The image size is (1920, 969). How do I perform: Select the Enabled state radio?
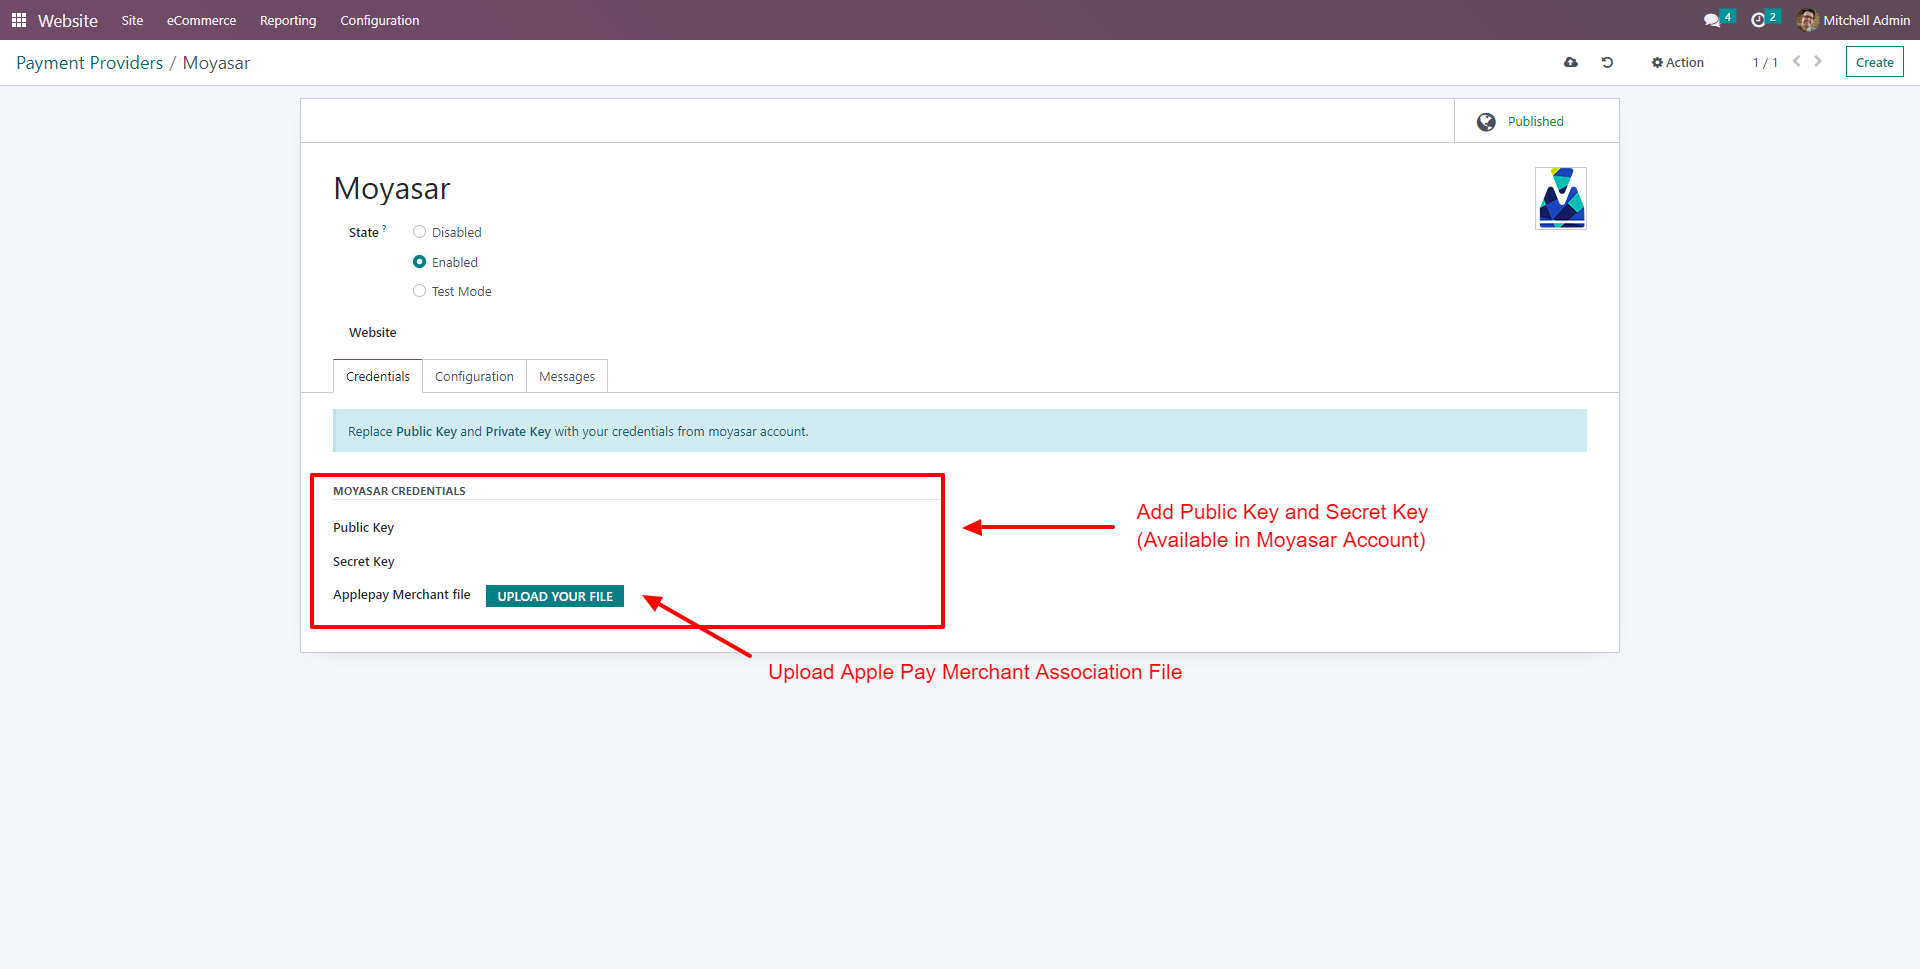[x=420, y=262]
